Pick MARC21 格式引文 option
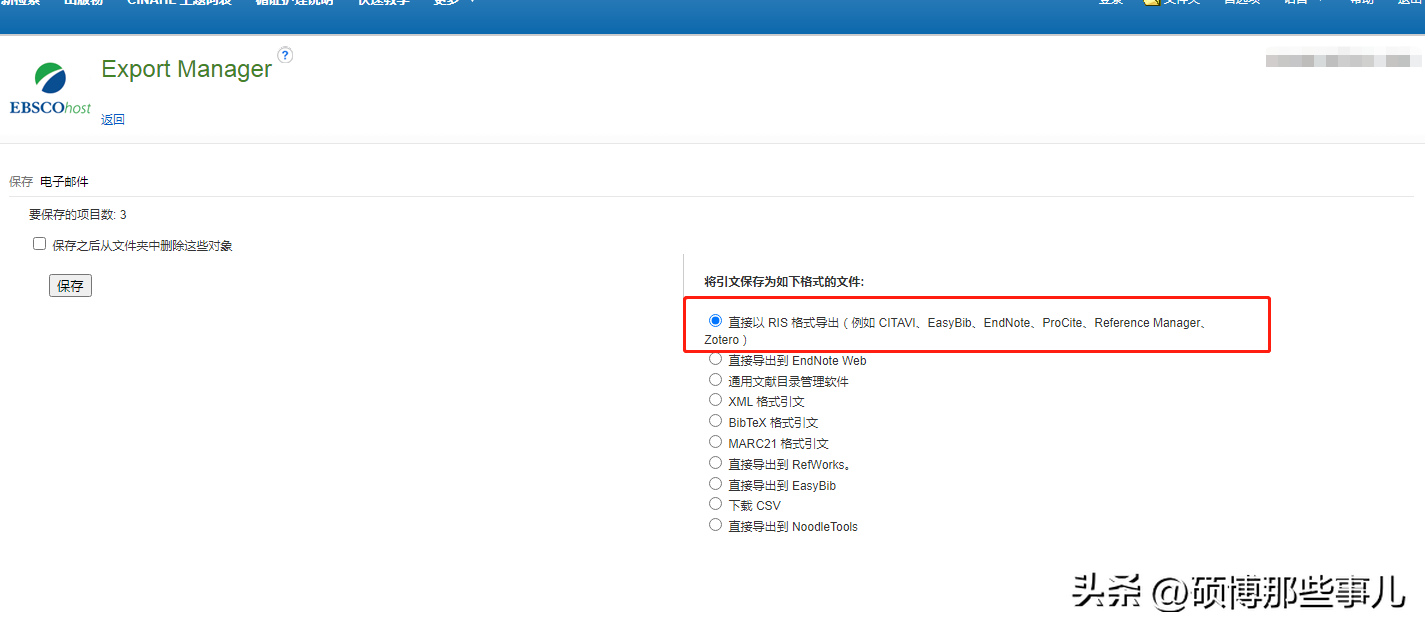The height and width of the screenshot is (628, 1425). (x=715, y=442)
